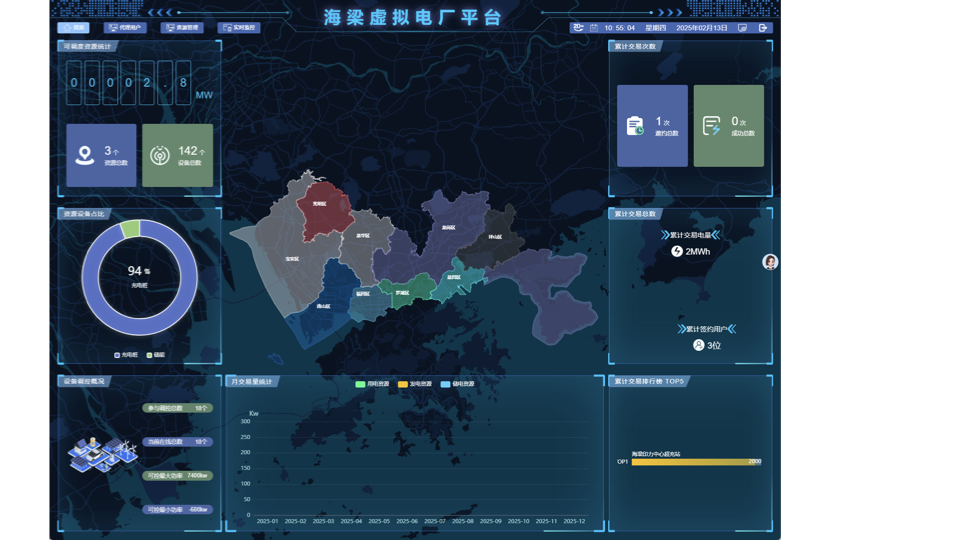Open the 代理用户 tab
960x540 pixels.
[x=126, y=28]
